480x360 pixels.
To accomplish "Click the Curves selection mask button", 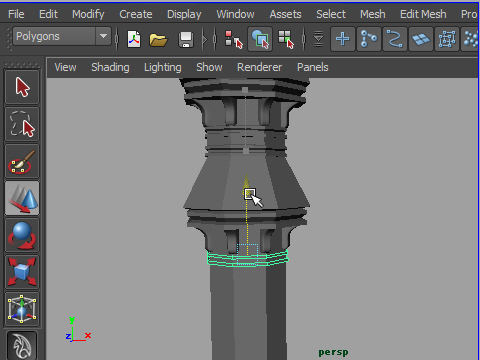I will pyautogui.click(x=395, y=39).
